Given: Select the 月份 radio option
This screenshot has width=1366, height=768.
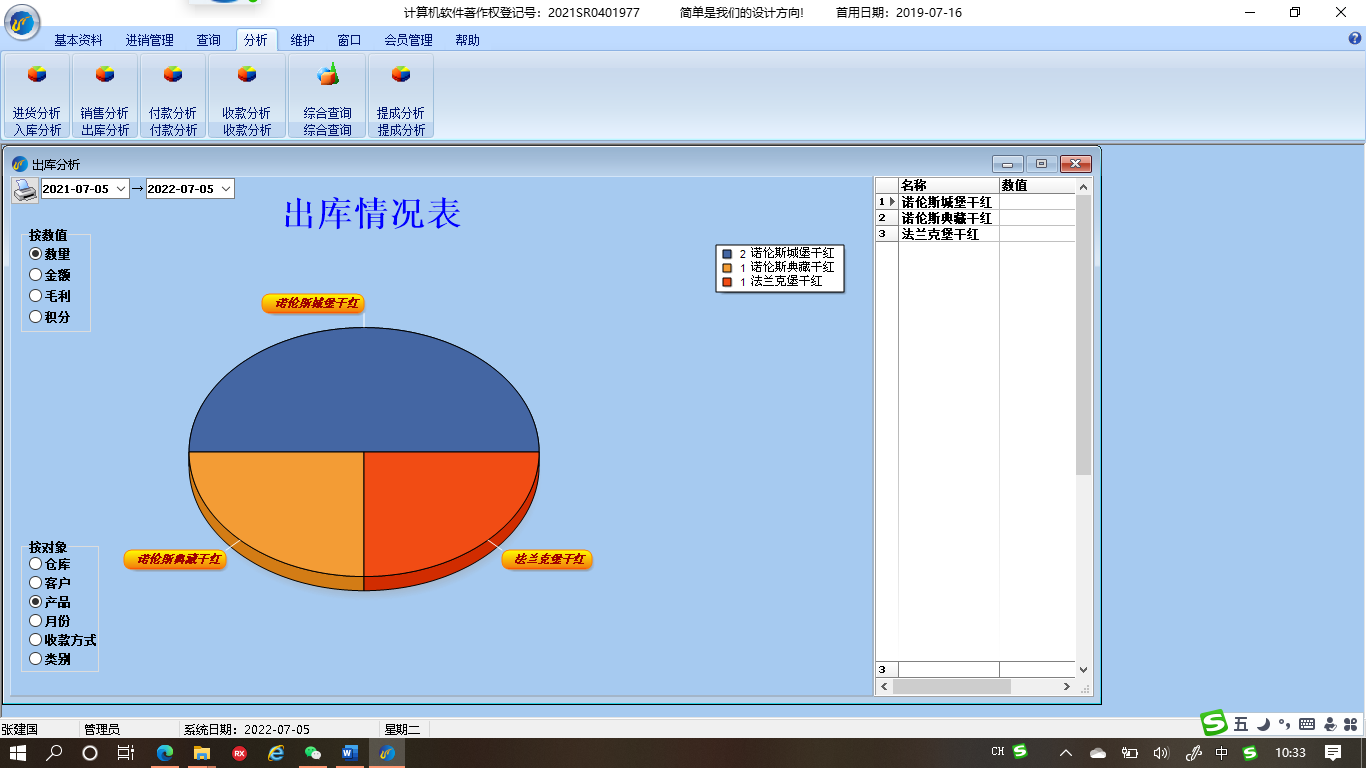Looking at the screenshot, I should tap(36, 621).
